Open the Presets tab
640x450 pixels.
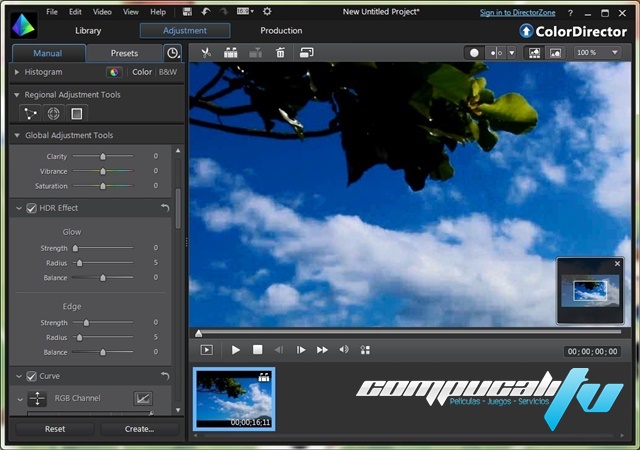(124, 53)
